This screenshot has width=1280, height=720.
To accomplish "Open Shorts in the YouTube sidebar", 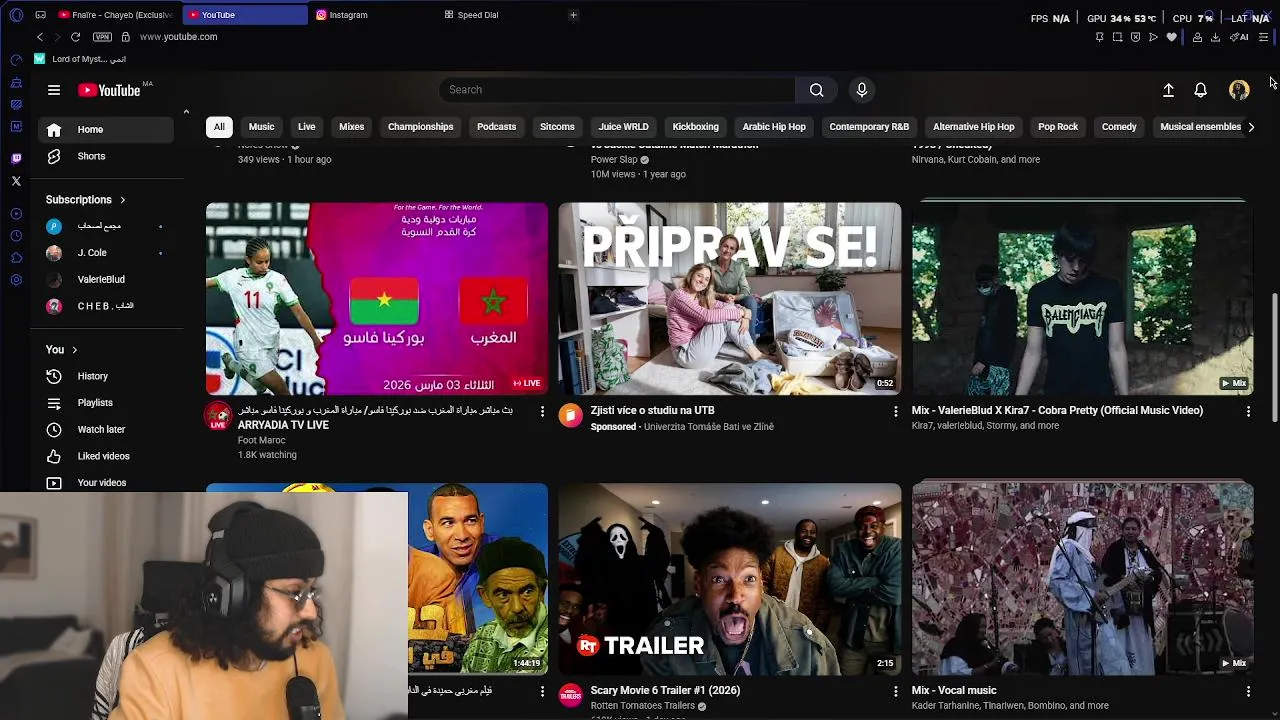I will point(106,157).
